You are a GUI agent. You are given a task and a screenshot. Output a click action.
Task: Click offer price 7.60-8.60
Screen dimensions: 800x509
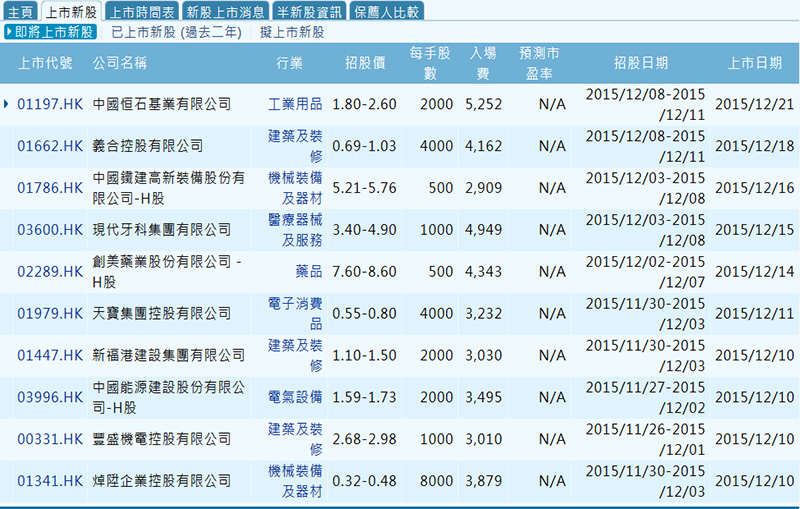click(x=364, y=272)
